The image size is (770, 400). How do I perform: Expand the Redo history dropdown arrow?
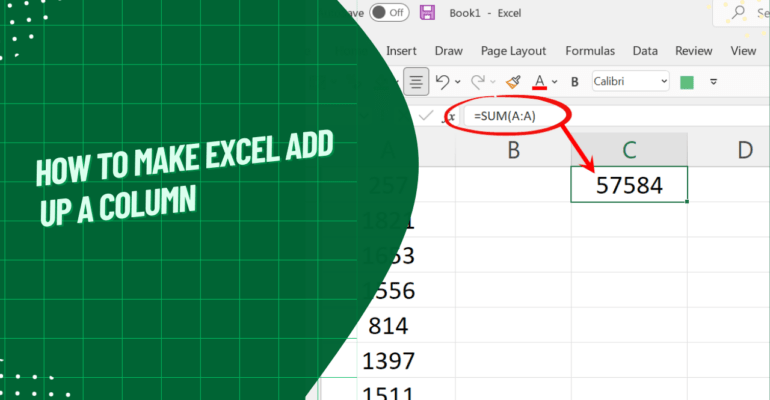493,82
